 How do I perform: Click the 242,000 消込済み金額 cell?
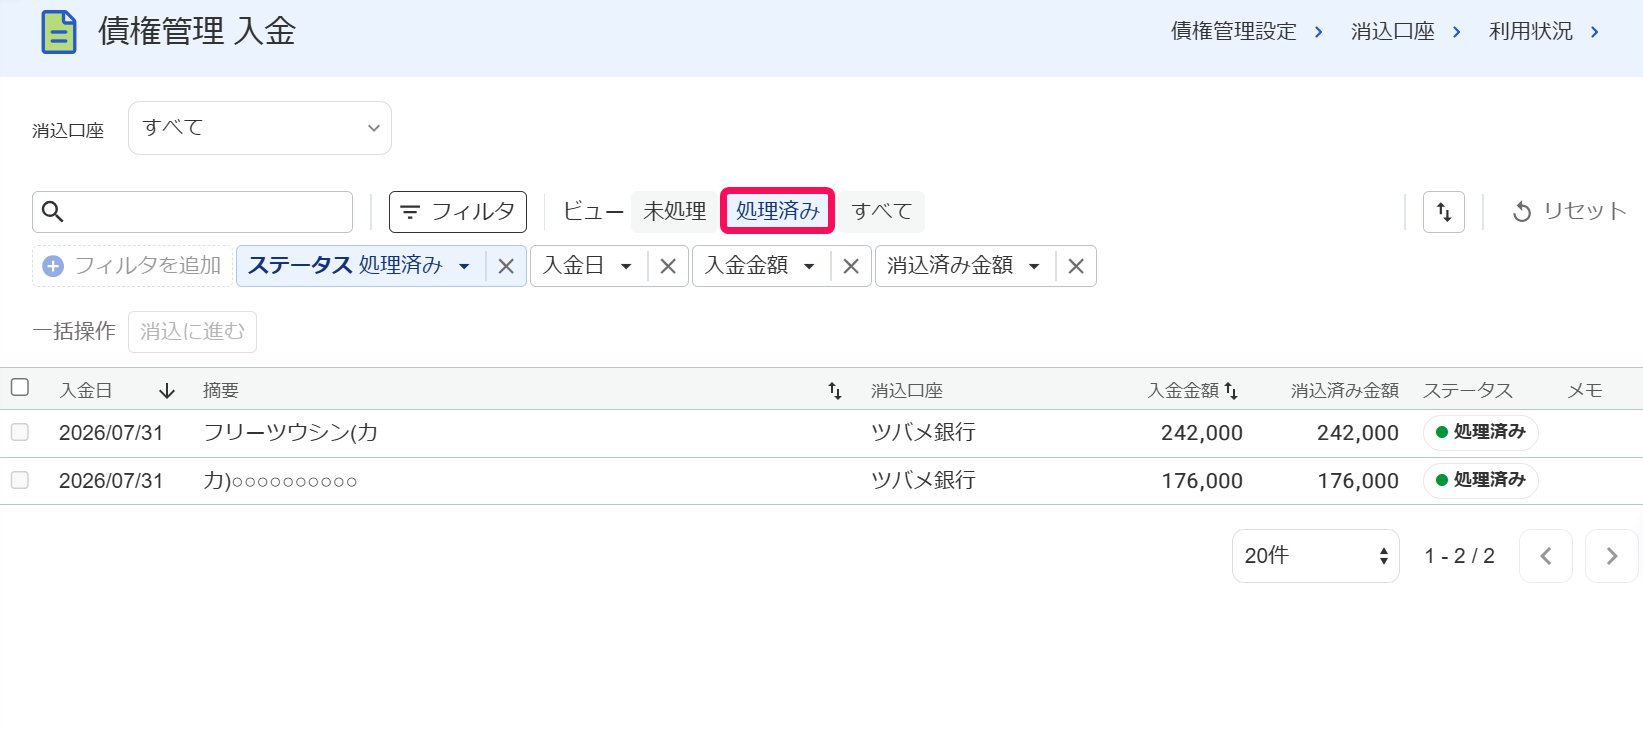1358,433
